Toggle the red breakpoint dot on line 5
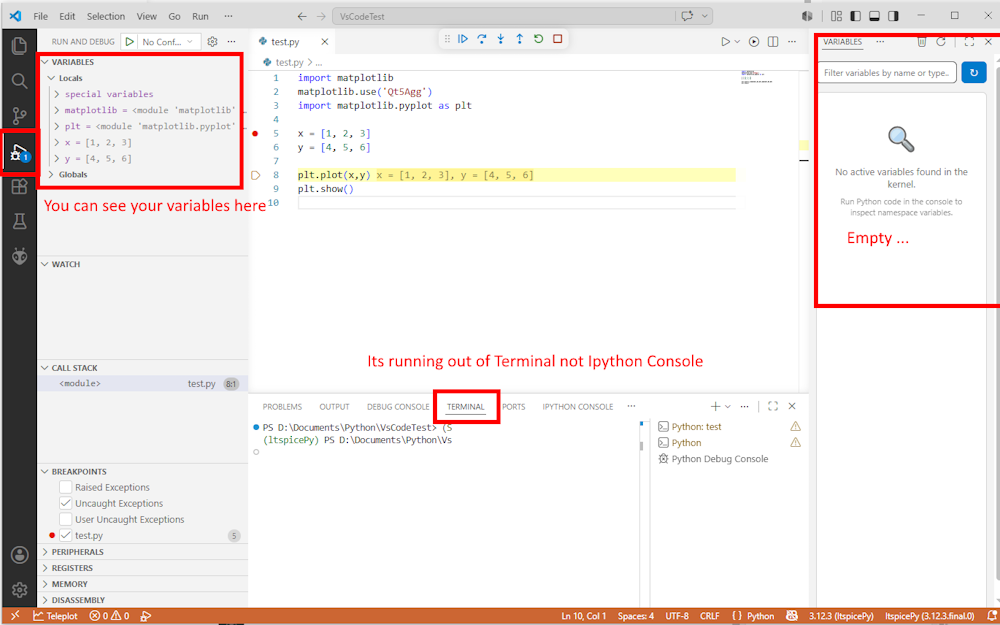Screen dimensions: 1000x625 point(255,133)
